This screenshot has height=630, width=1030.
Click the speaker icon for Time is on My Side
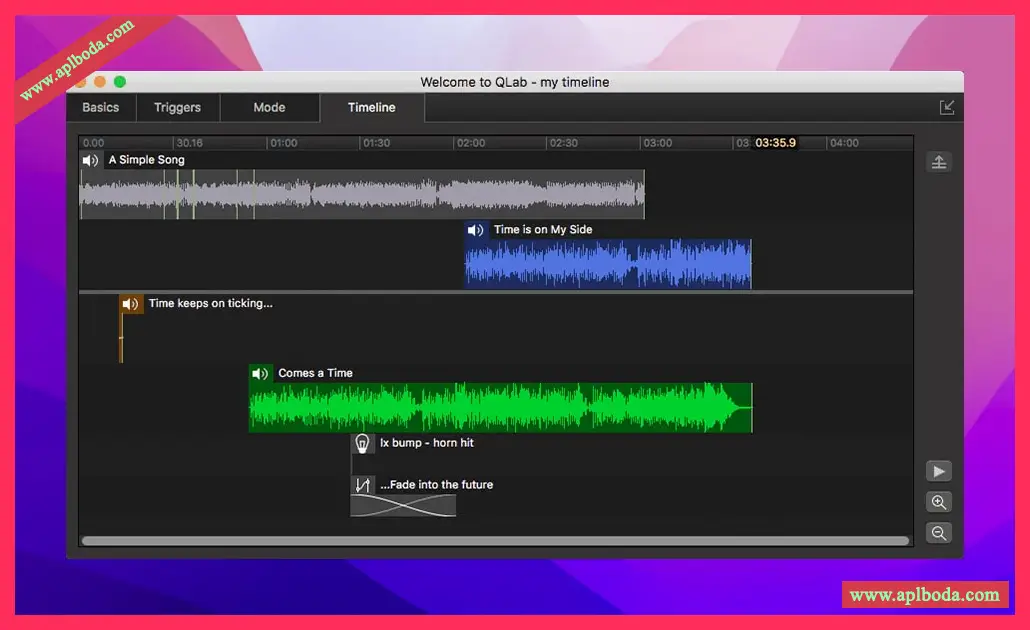click(476, 230)
